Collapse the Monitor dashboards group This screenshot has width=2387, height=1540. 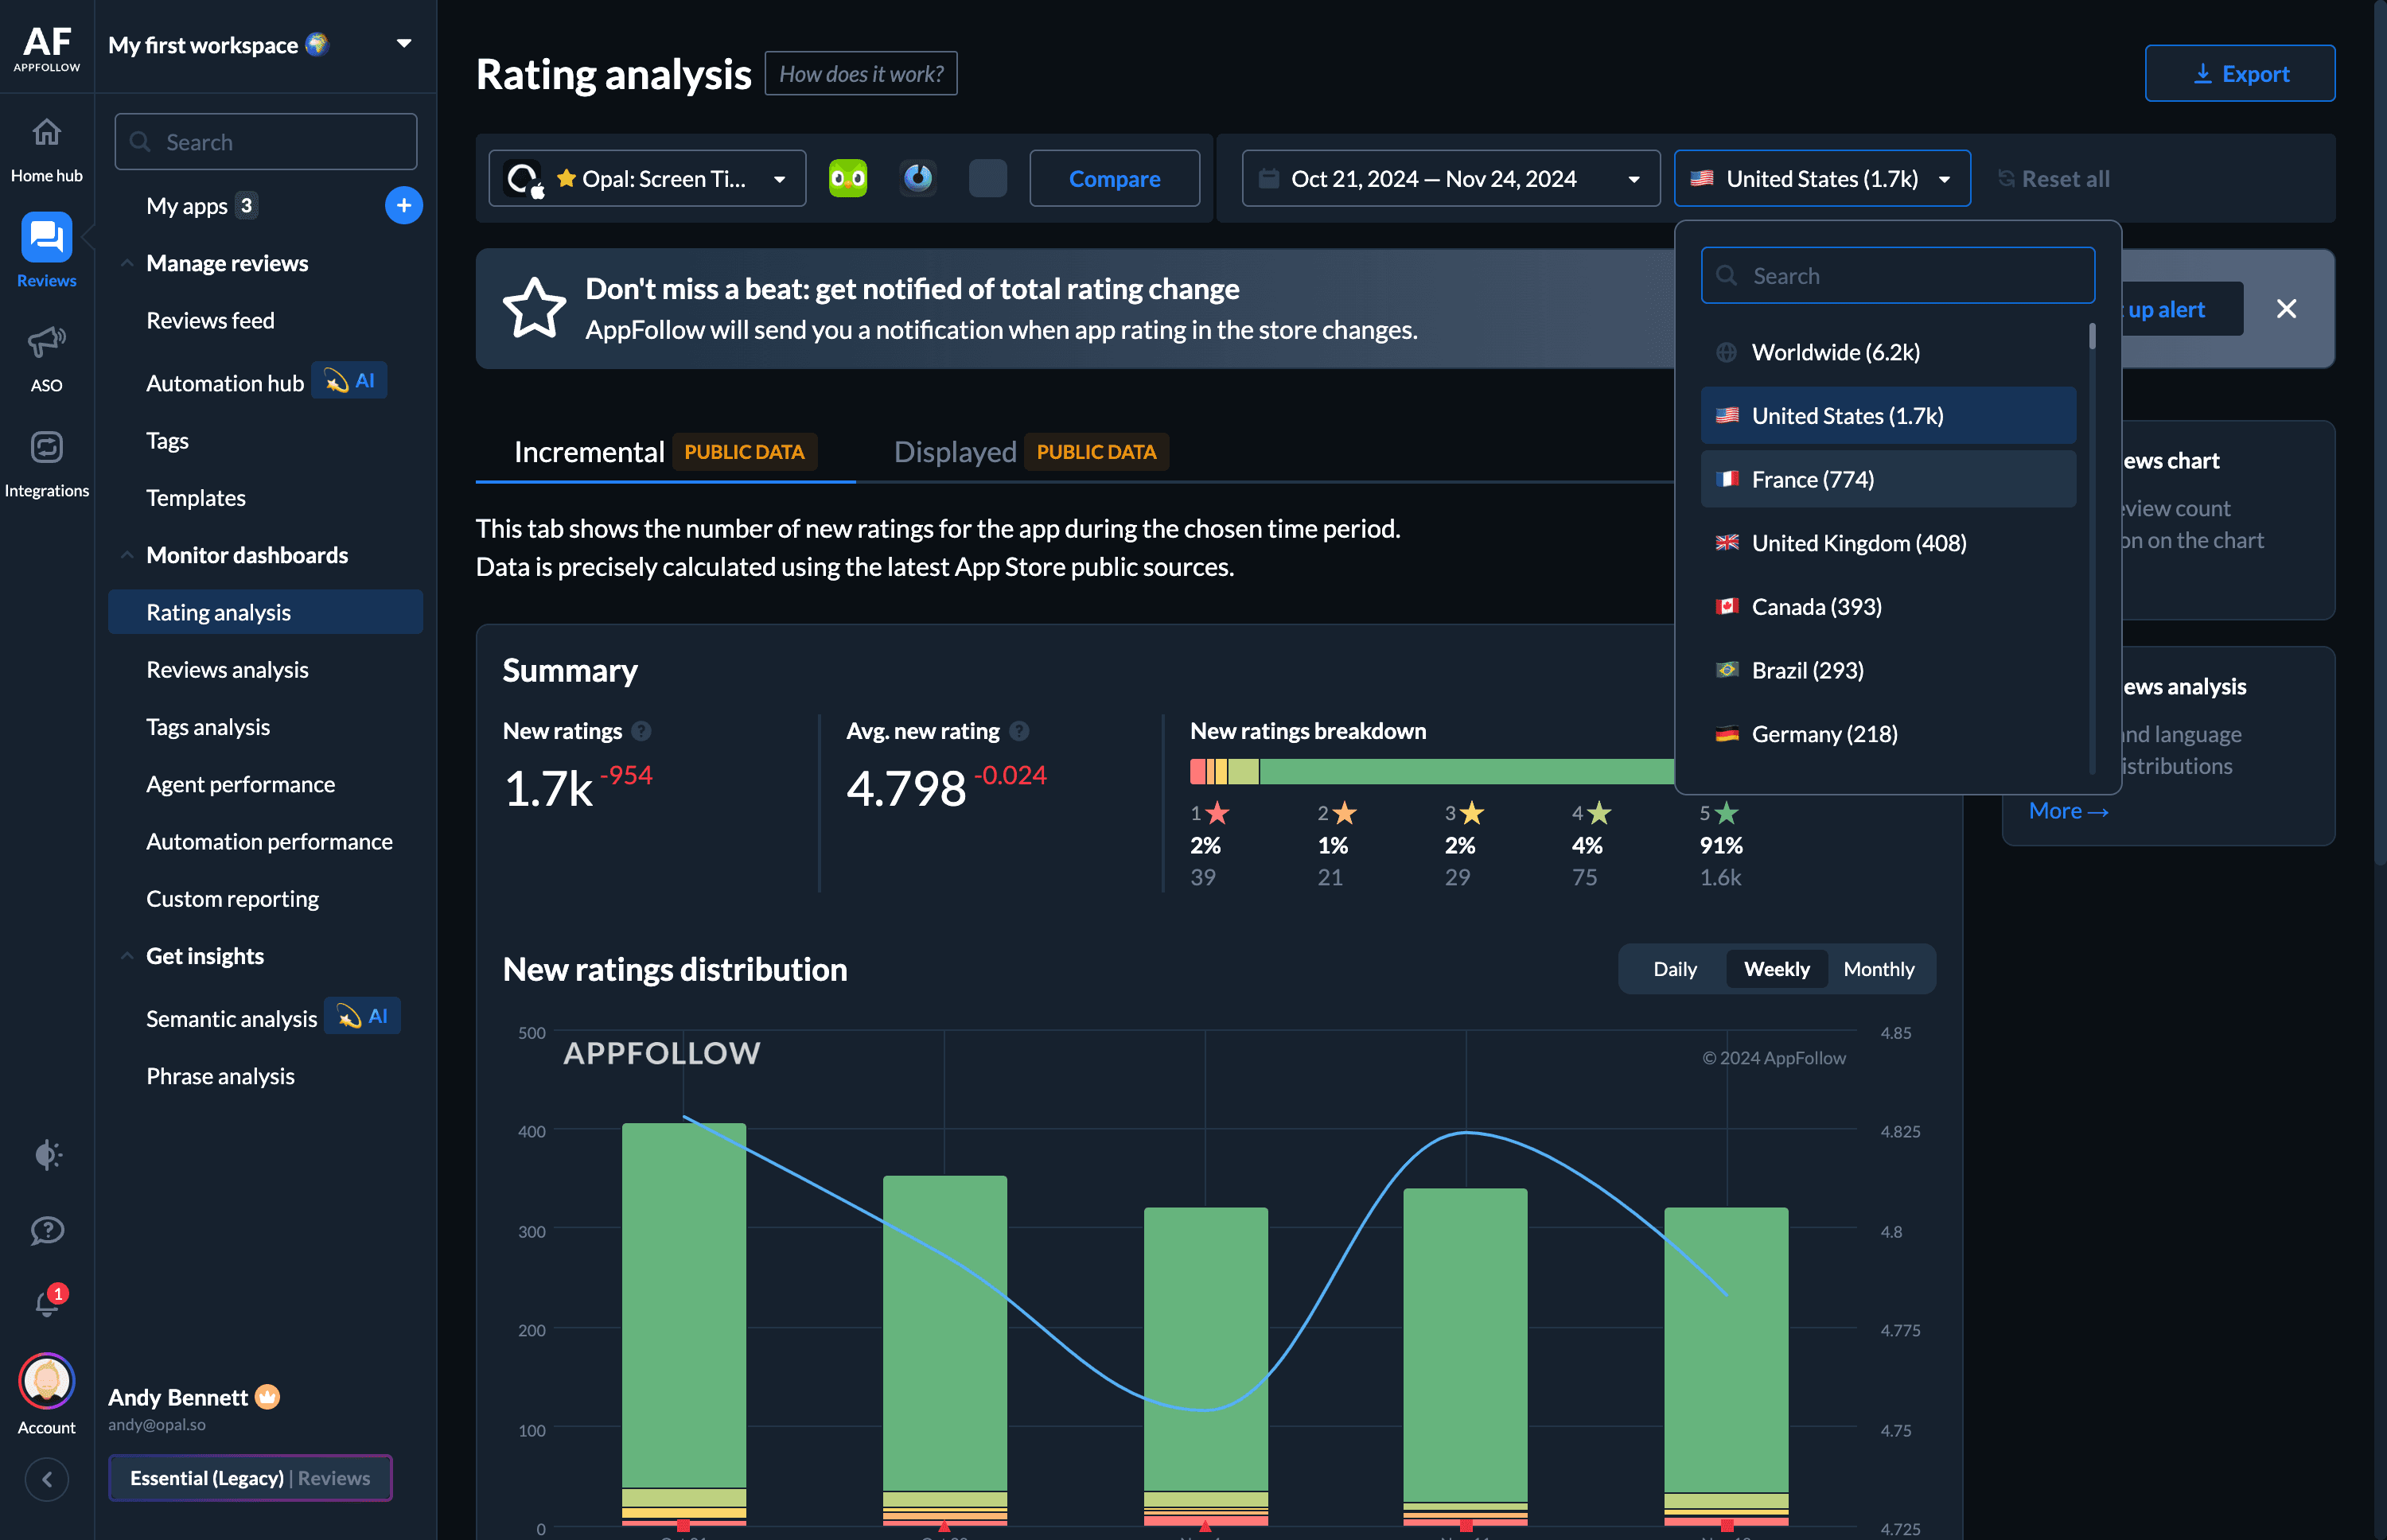pyautogui.click(x=127, y=555)
